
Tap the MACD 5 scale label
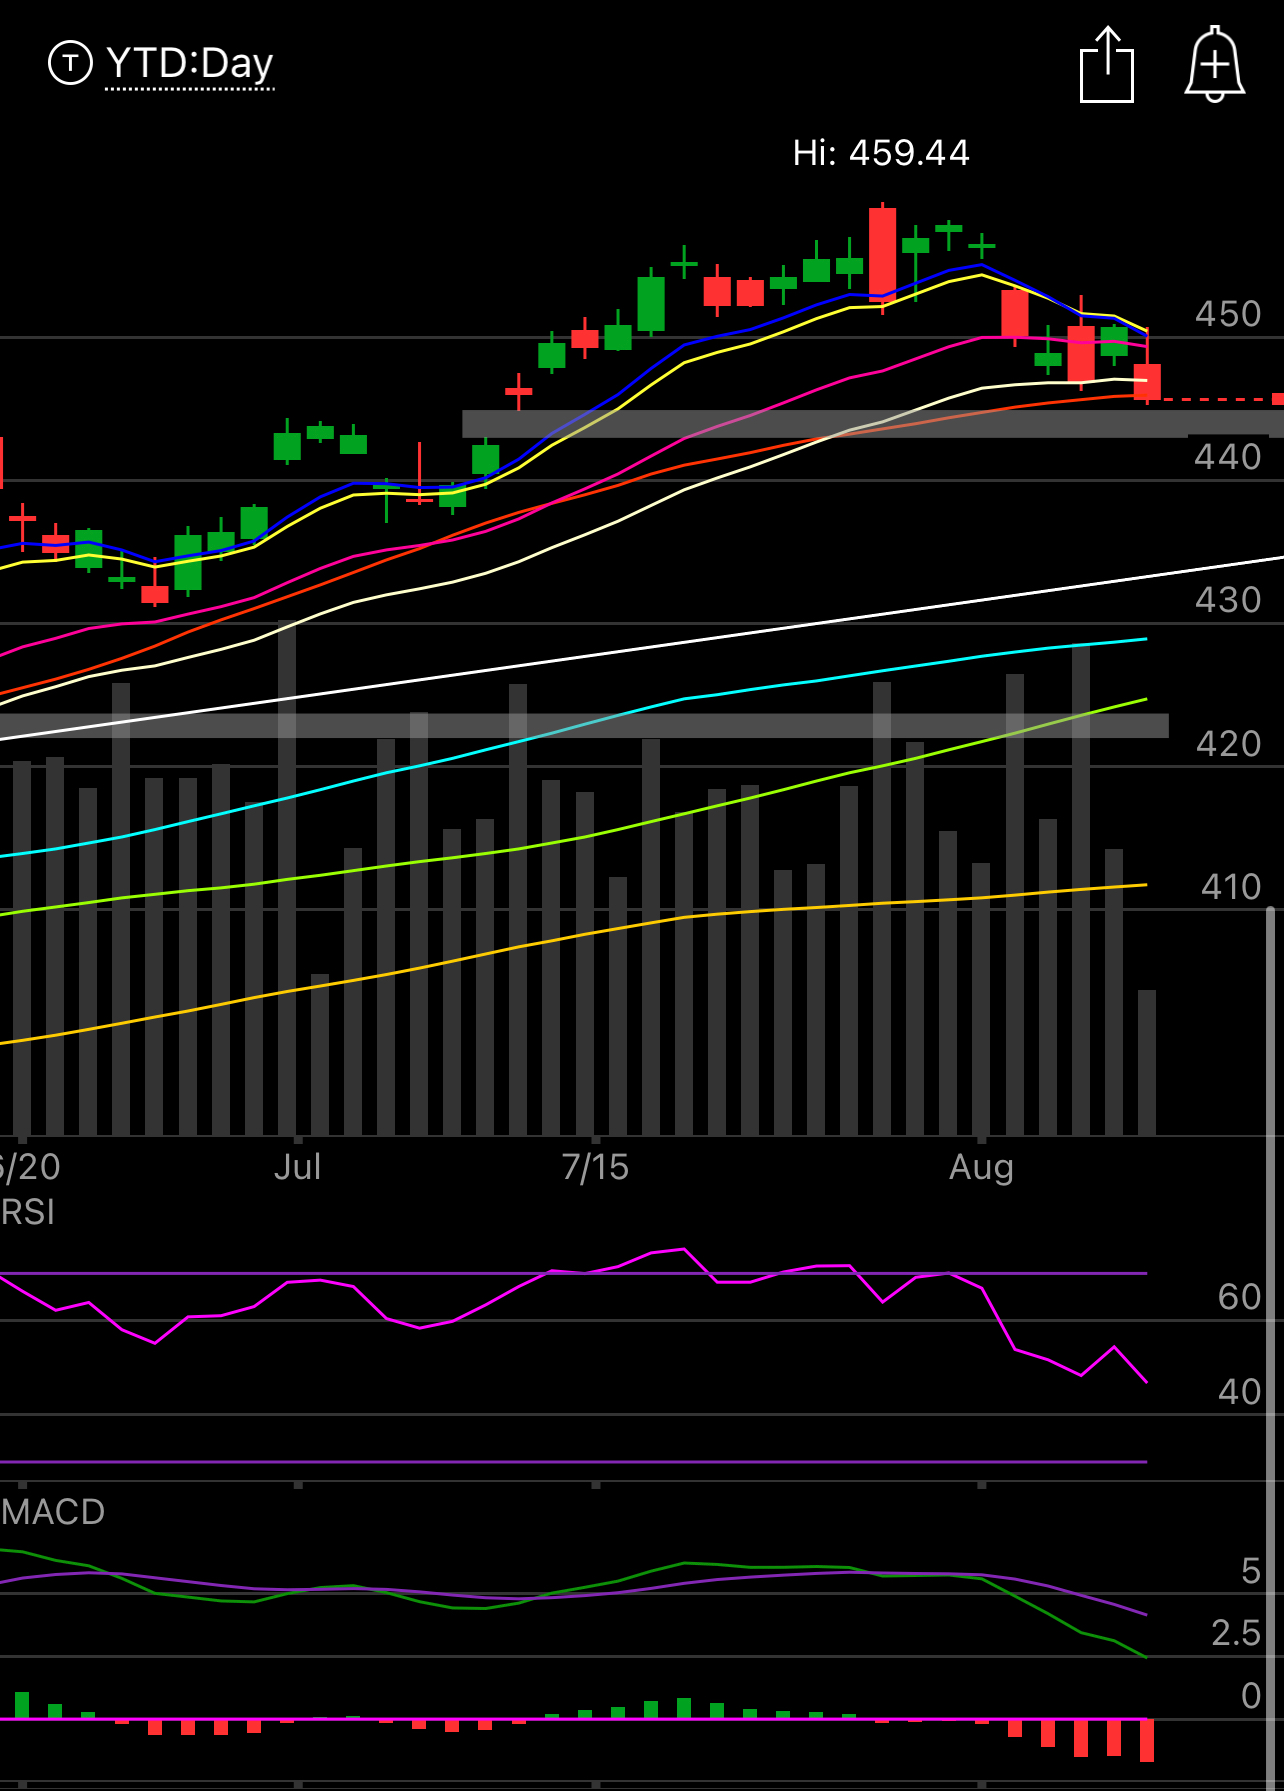tap(1250, 1571)
